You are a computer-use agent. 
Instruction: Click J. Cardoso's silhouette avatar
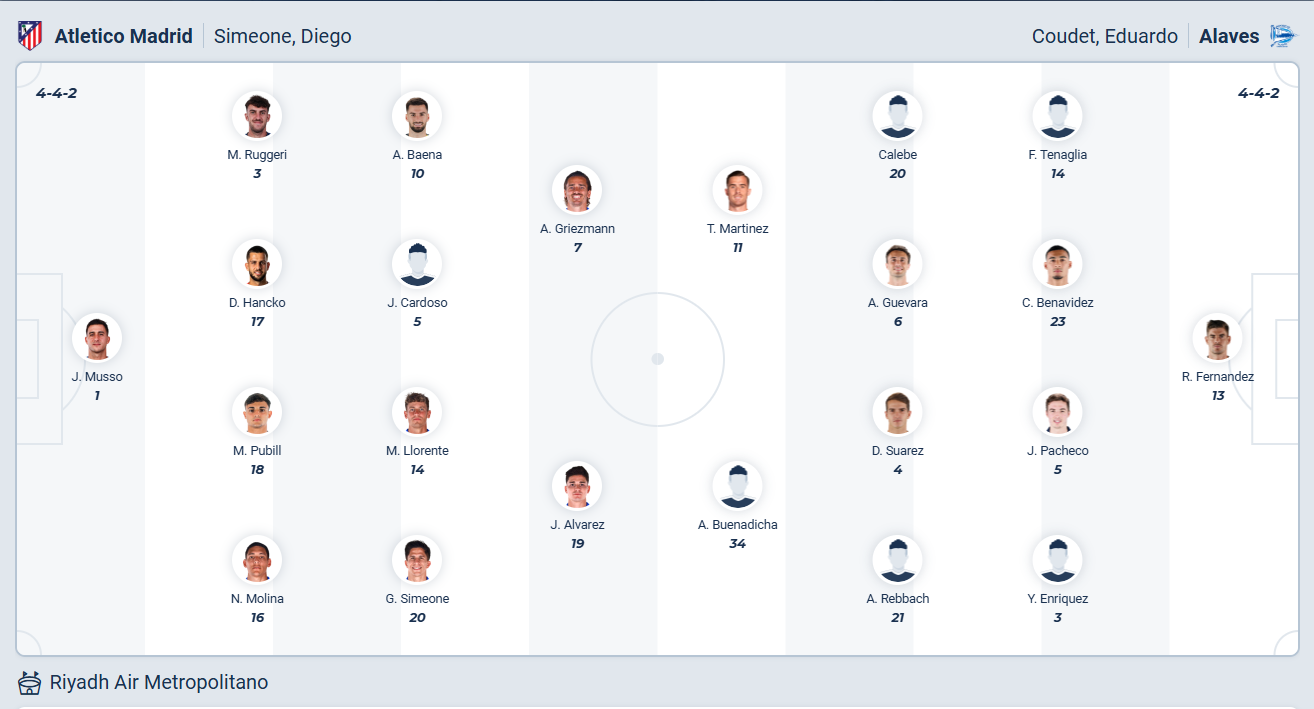(417, 264)
